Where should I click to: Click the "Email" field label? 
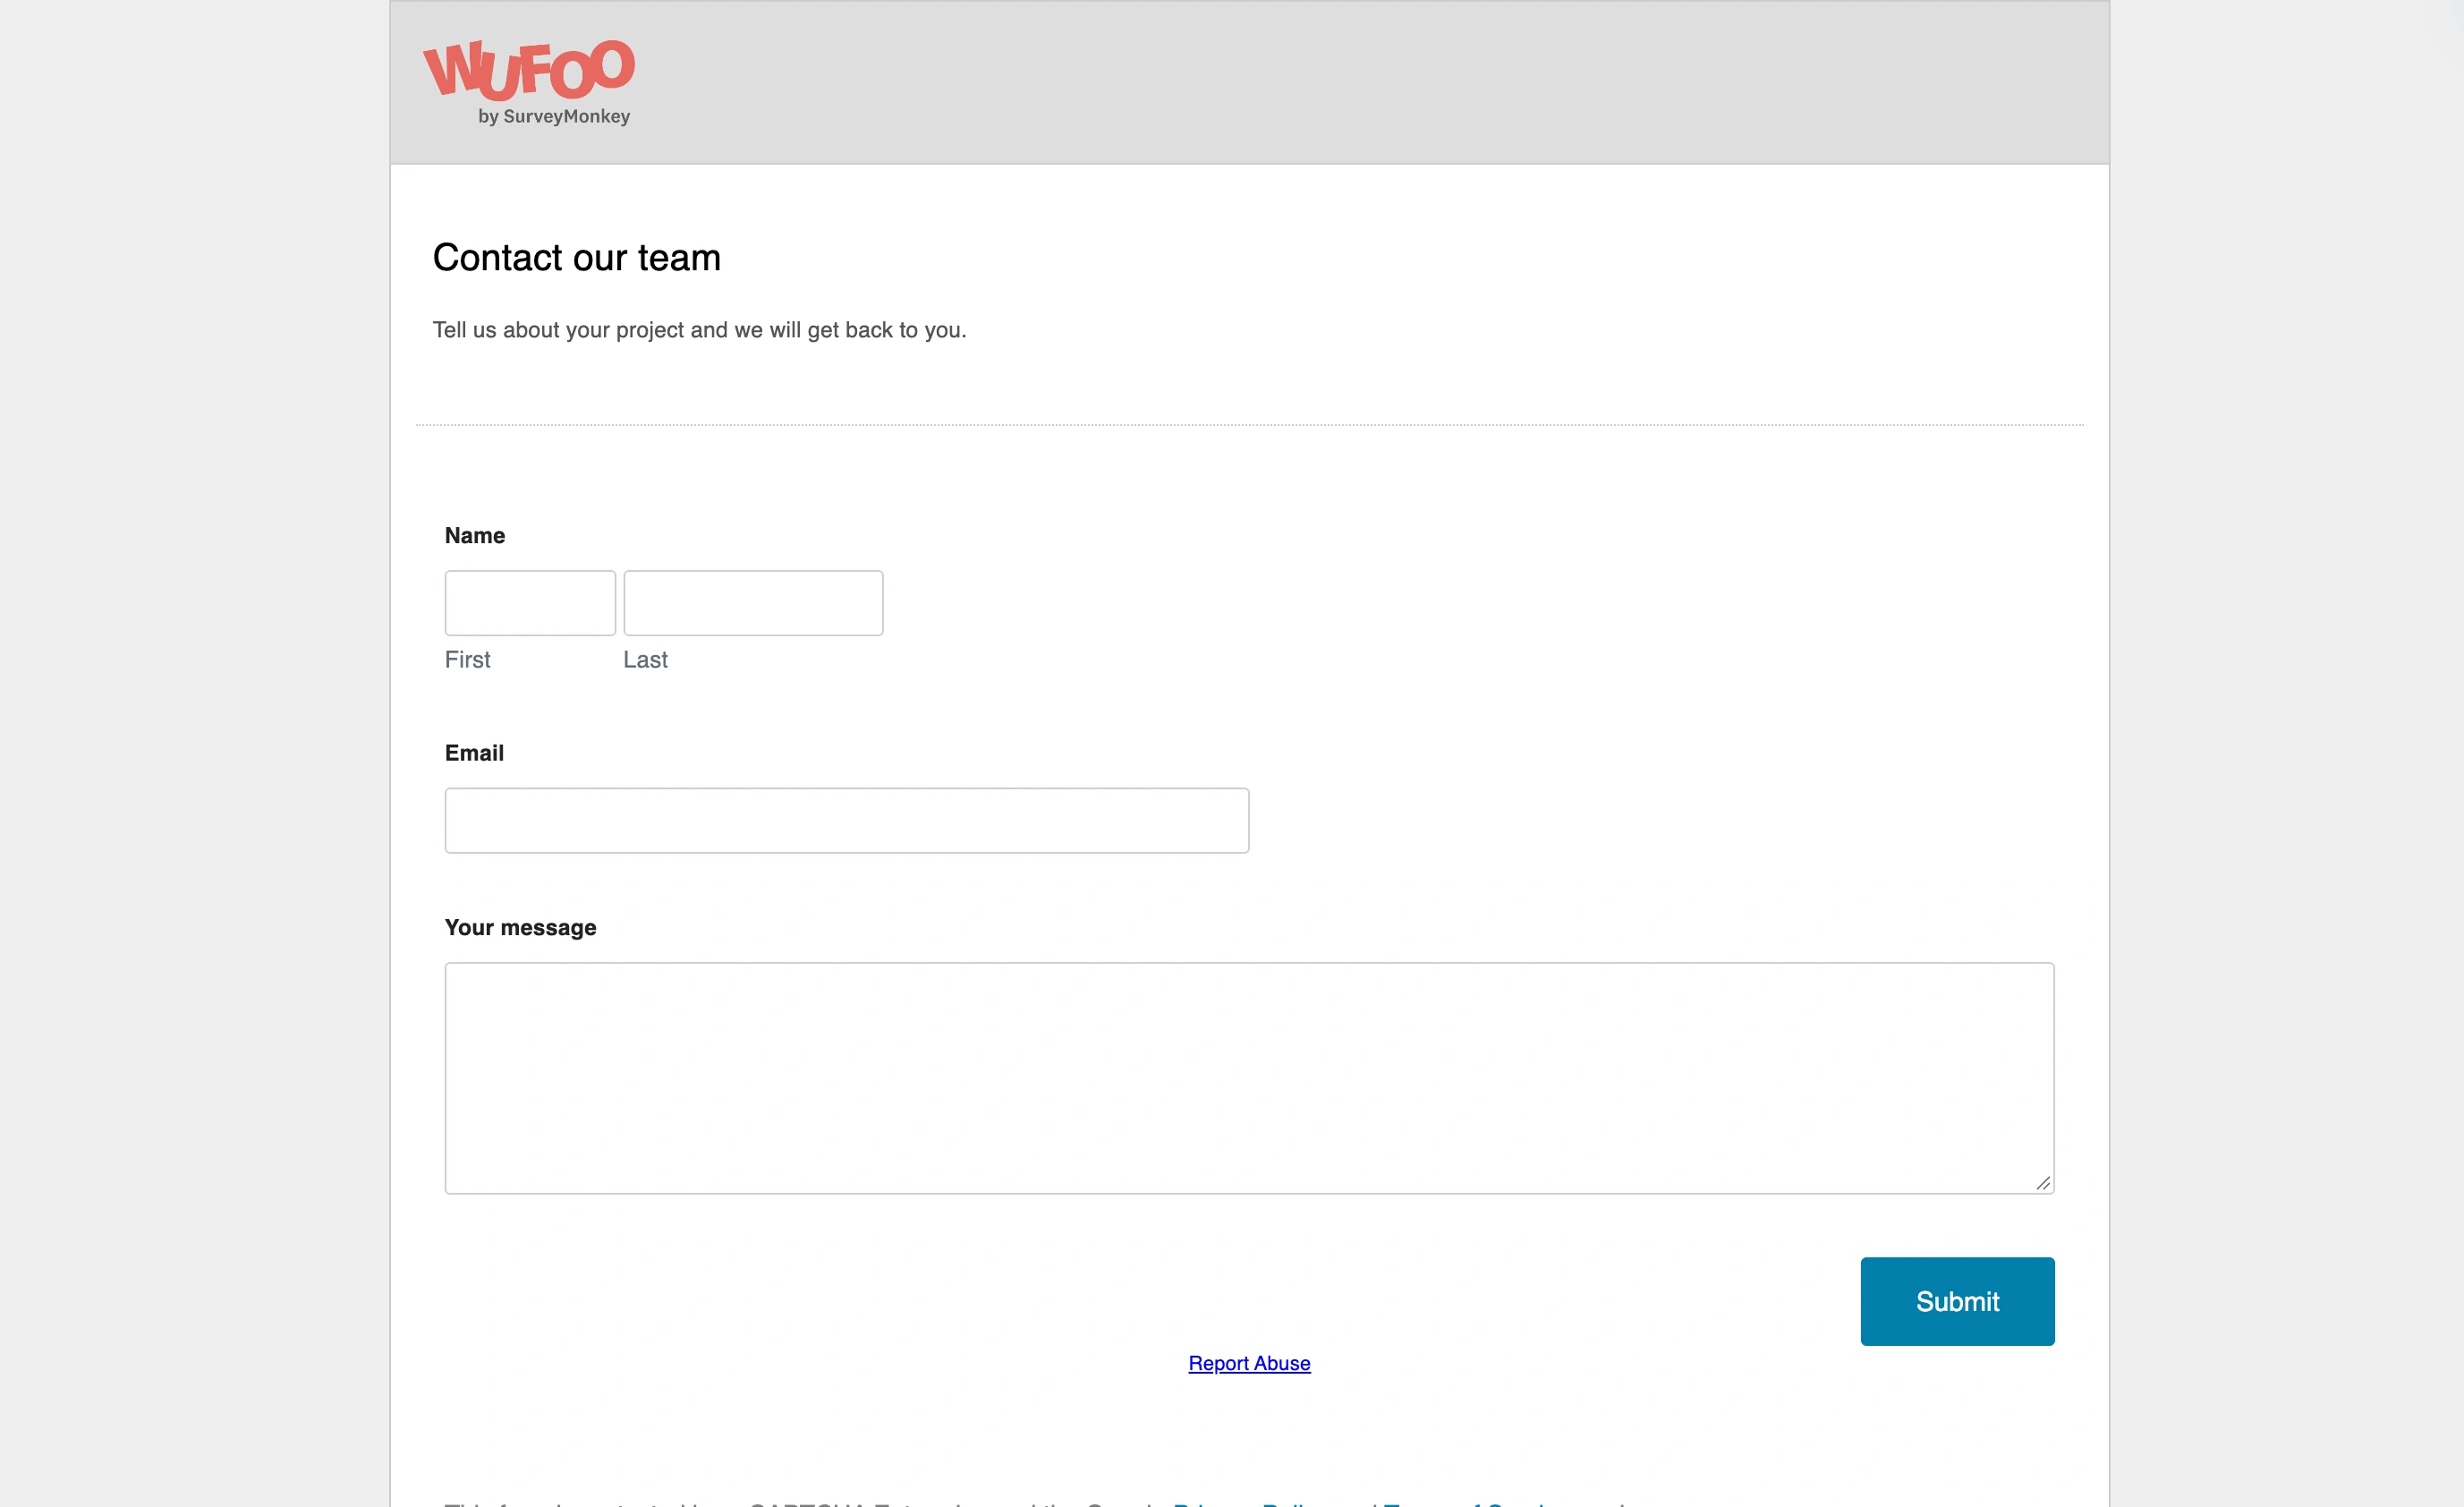(474, 753)
